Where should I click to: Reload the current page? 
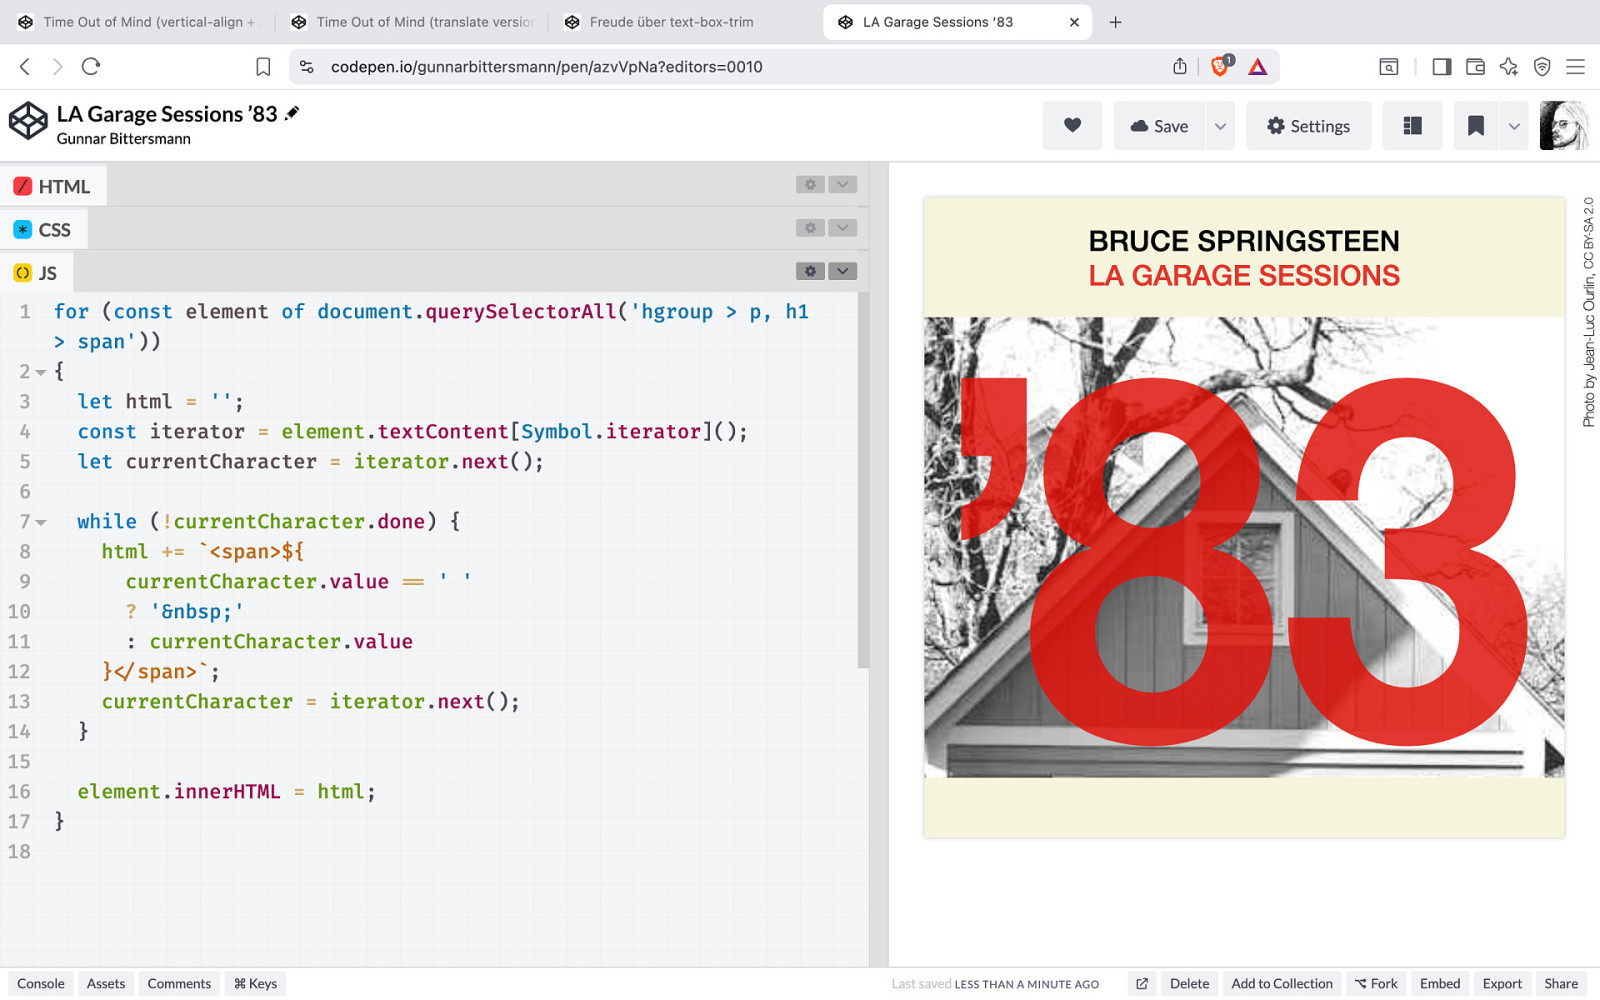click(91, 66)
